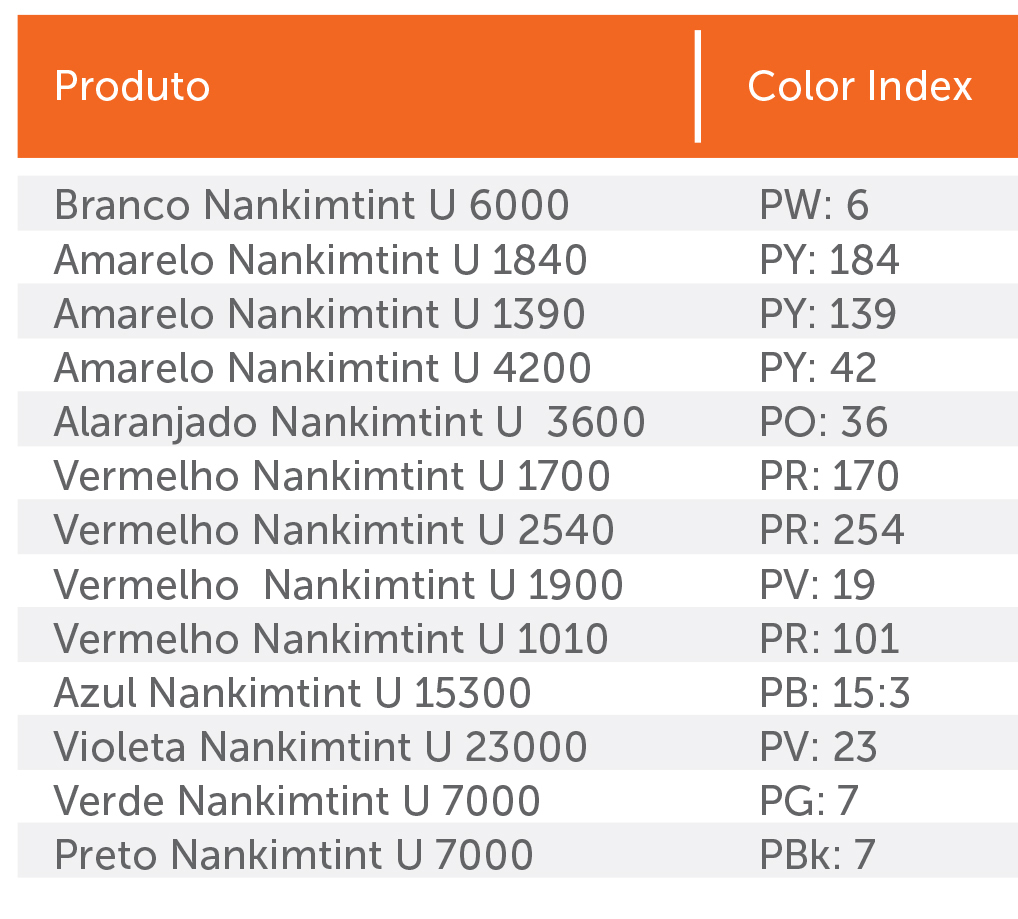This screenshot has height=919, width=1018.
Task: Select Amarelo Nankimtint U 1840 product
Action: pyautogui.click(x=320, y=260)
